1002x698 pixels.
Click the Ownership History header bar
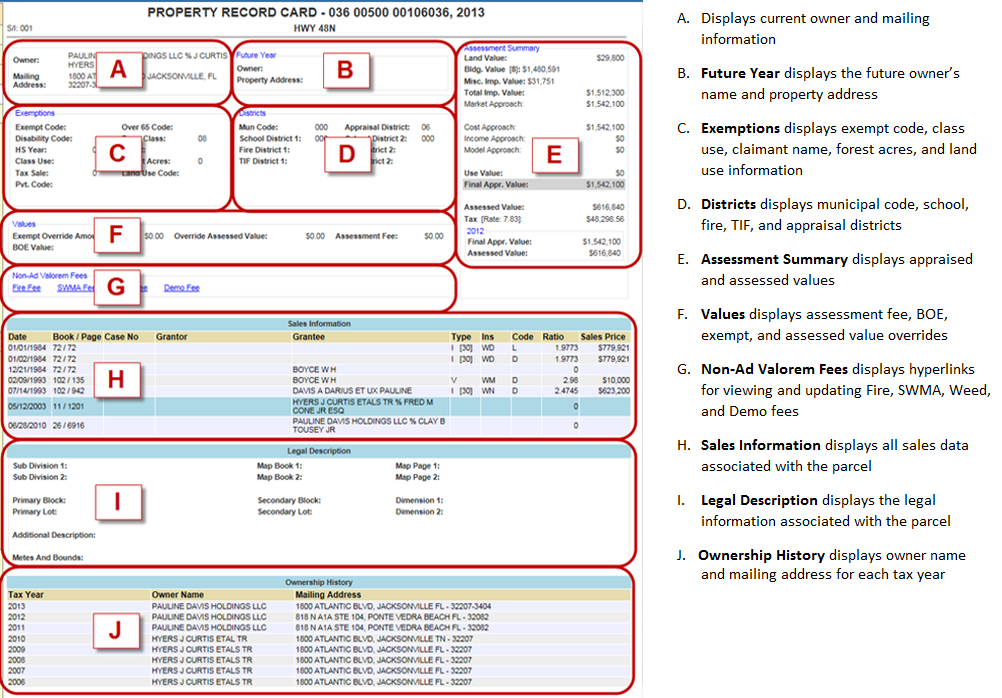click(319, 582)
